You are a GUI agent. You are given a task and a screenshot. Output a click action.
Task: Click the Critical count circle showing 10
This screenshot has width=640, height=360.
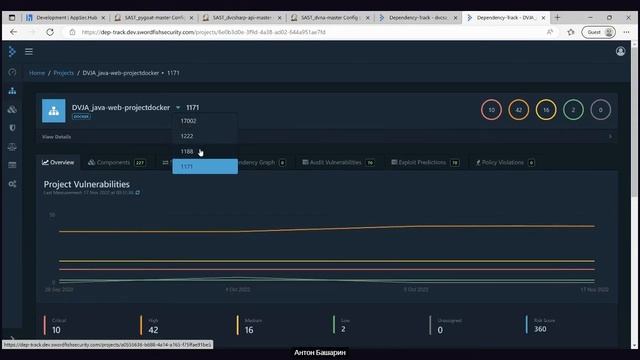pyautogui.click(x=491, y=110)
